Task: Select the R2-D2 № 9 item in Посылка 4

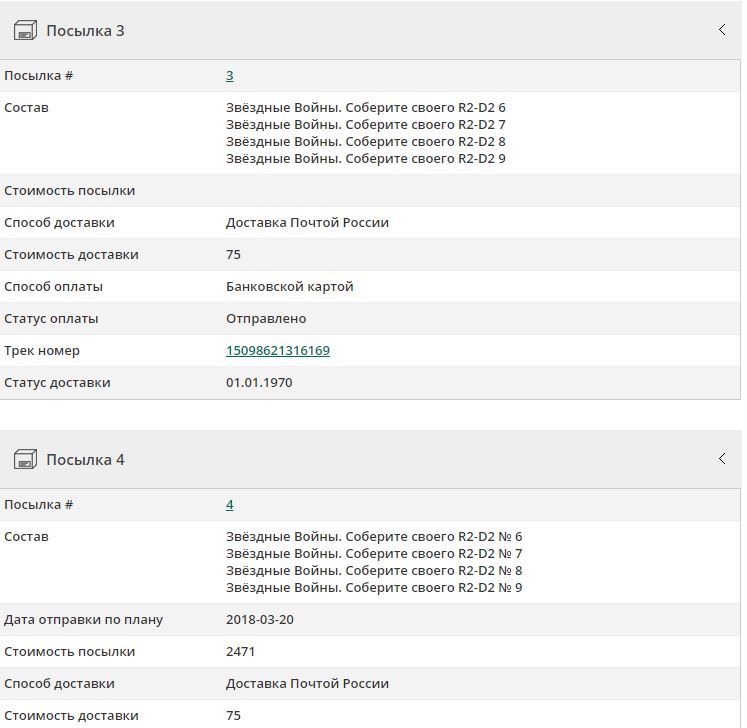Action: point(374,588)
